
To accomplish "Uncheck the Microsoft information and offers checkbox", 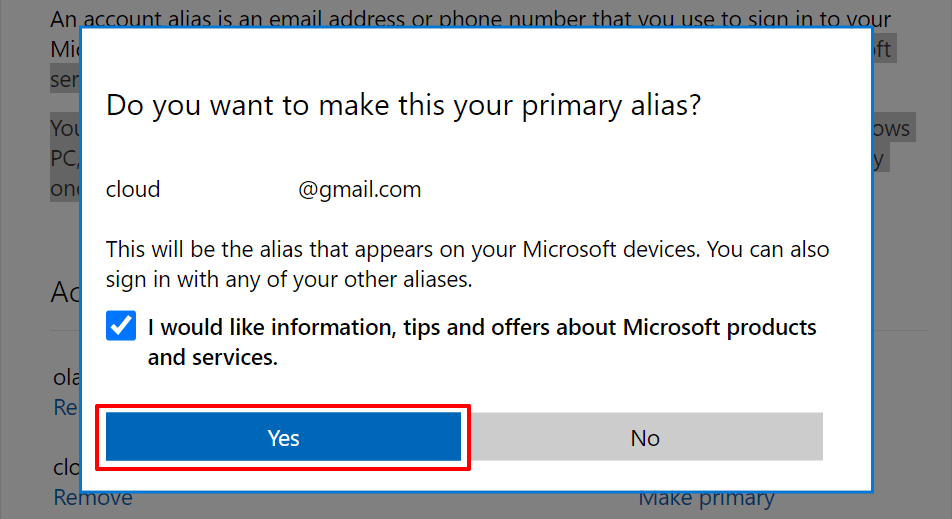I will [121, 327].
